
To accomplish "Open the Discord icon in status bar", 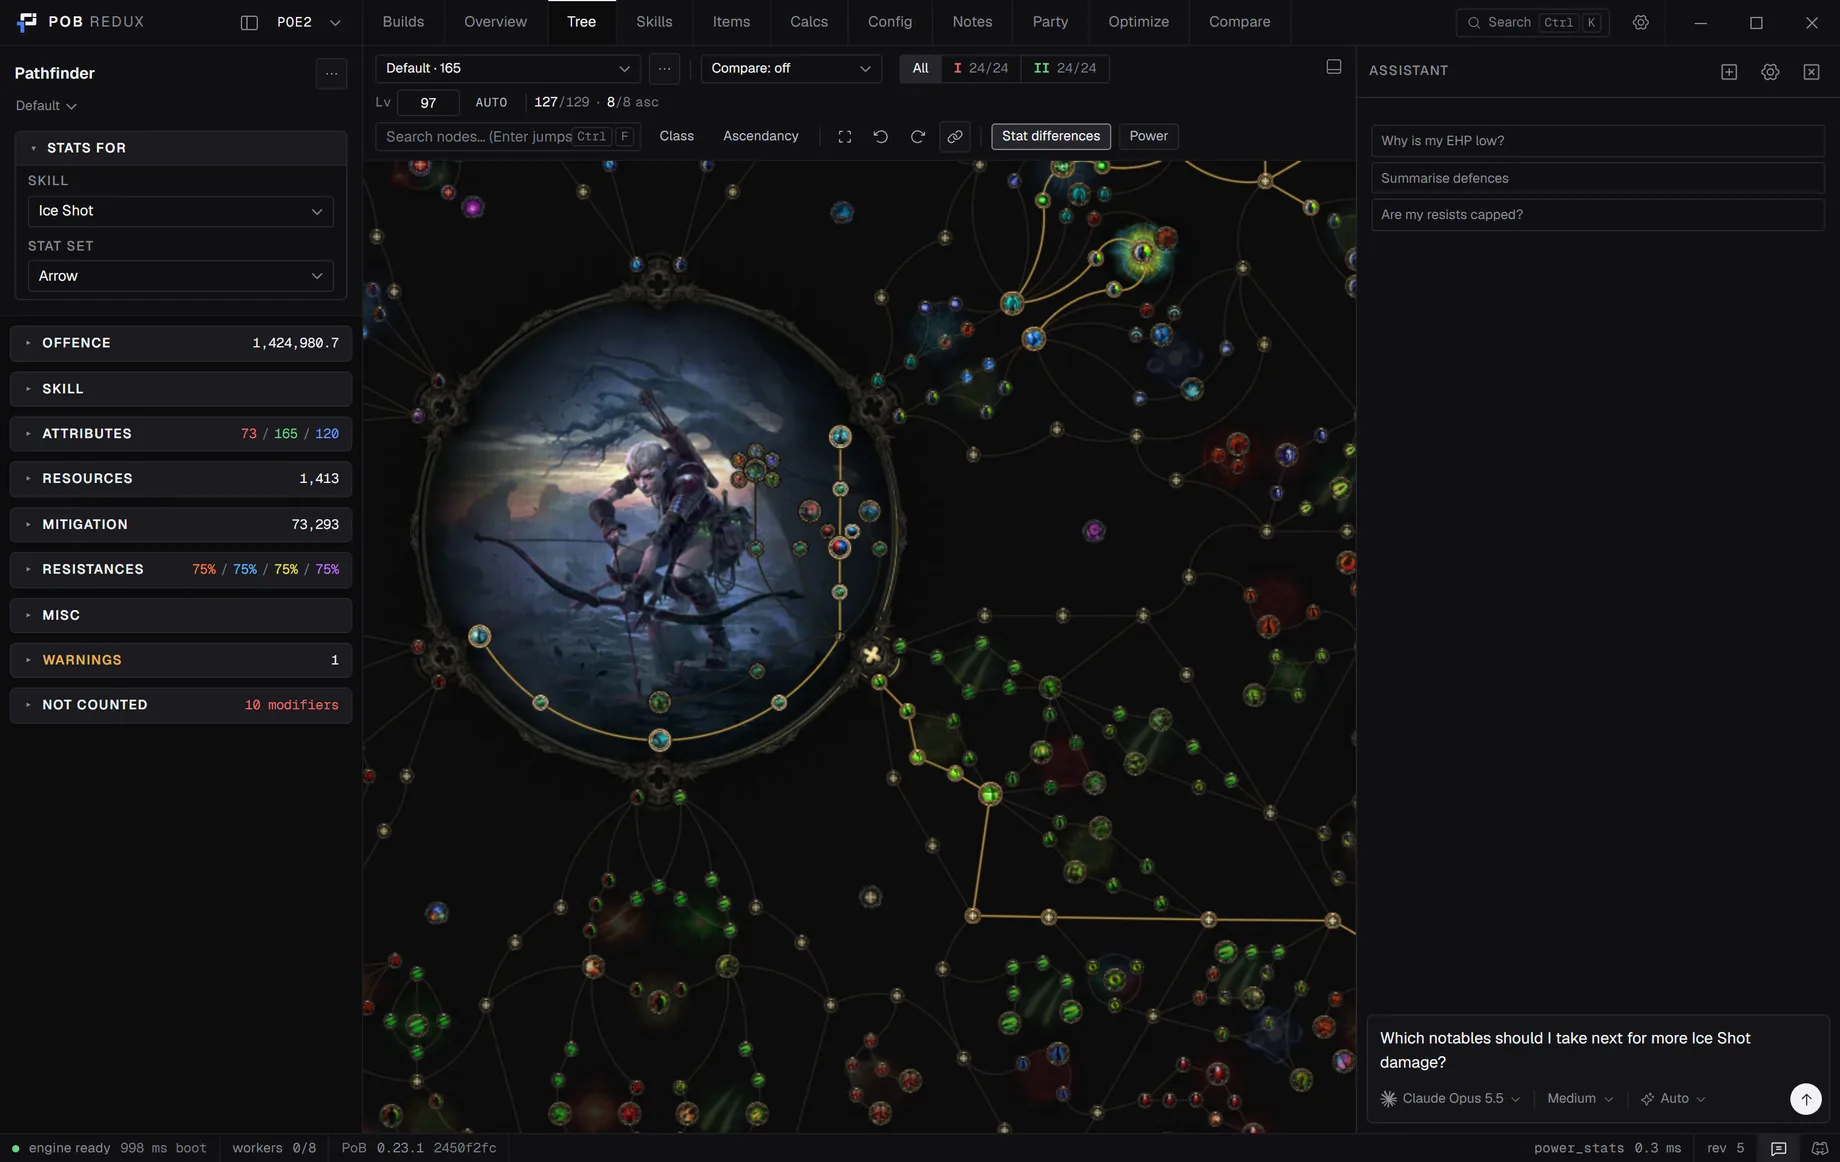I will 1819,1148.
